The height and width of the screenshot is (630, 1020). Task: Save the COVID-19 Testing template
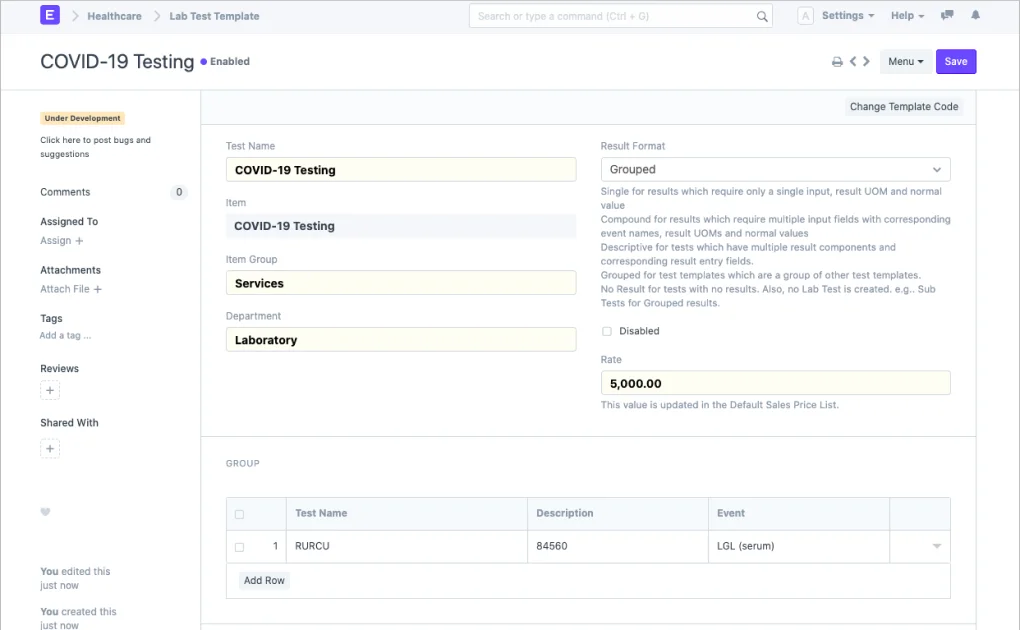pos(956,61)
